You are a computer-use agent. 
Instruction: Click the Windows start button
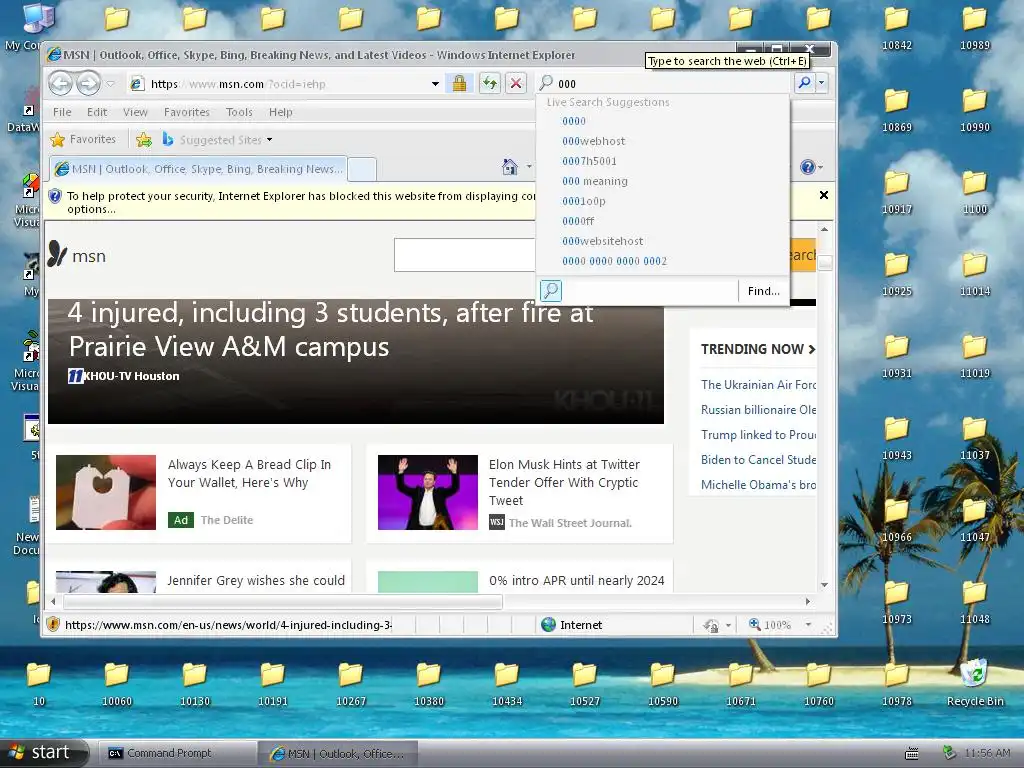pyautogui.click(x=43, y=753)
